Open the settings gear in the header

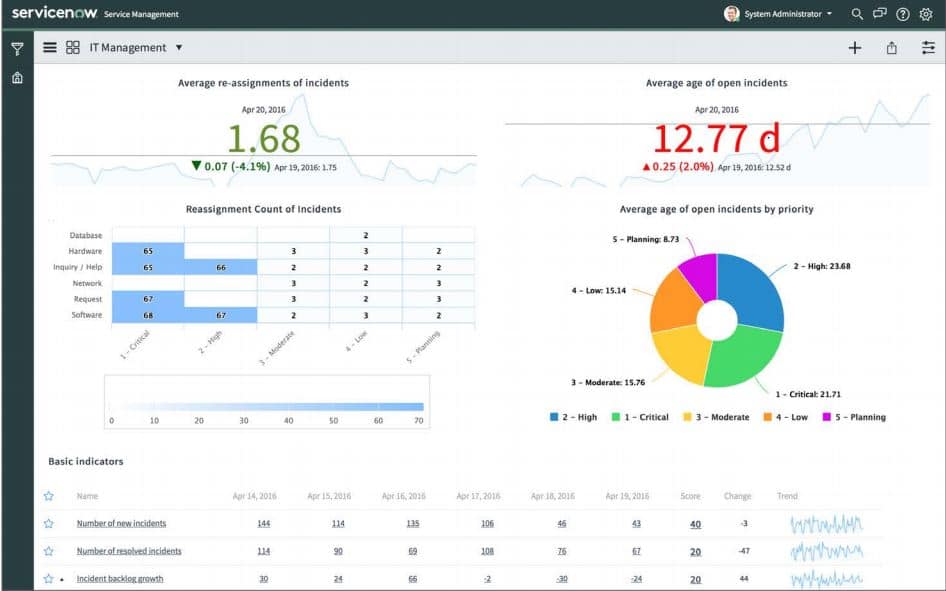point(927,14)
